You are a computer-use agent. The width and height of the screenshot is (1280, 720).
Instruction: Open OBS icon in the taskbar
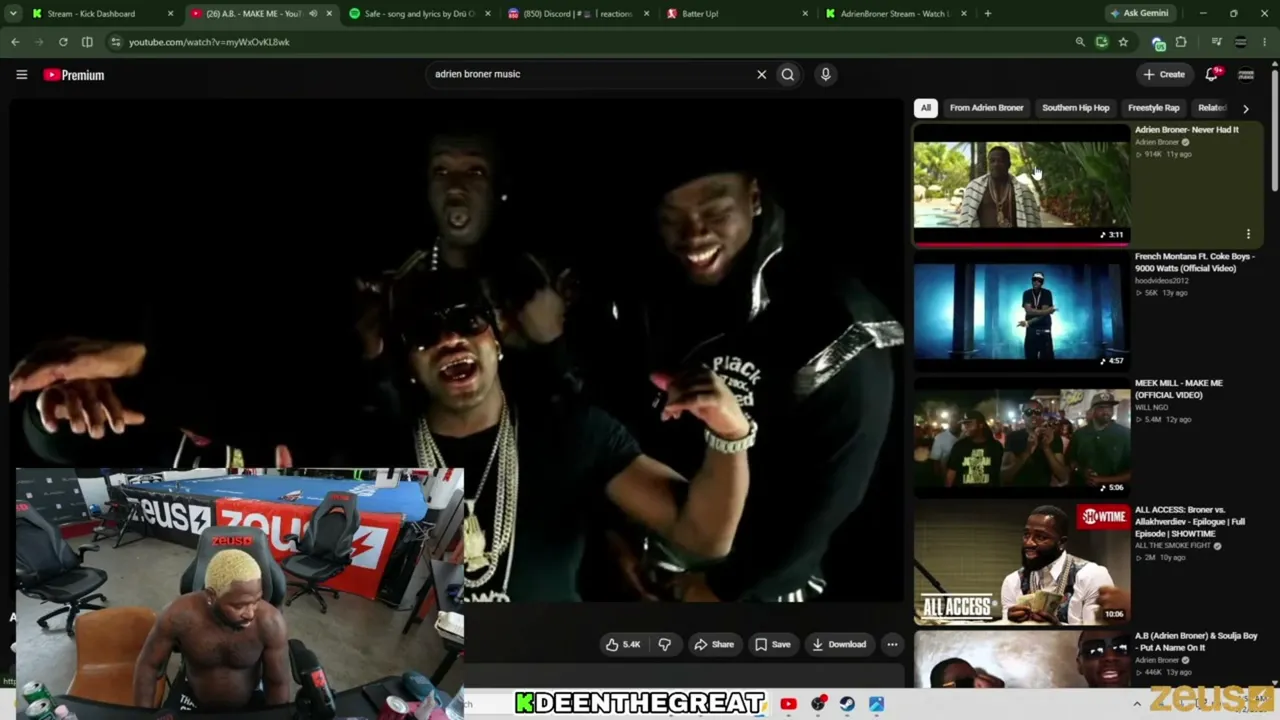pos(818,704)
